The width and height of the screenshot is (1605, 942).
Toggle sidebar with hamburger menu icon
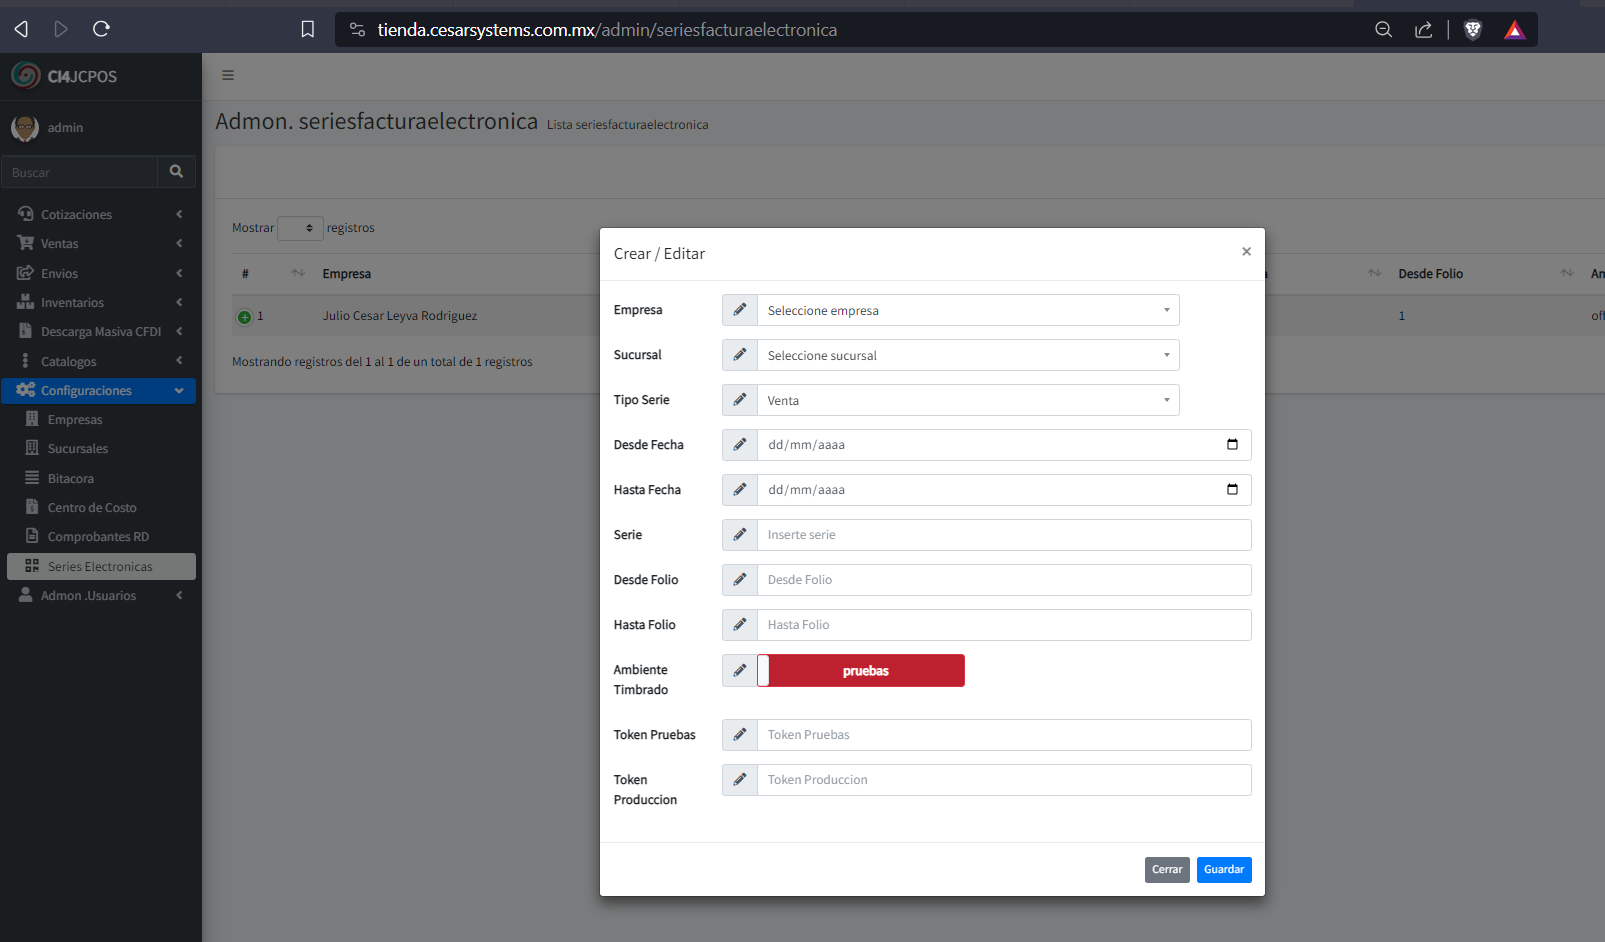(x=228, y=75)
